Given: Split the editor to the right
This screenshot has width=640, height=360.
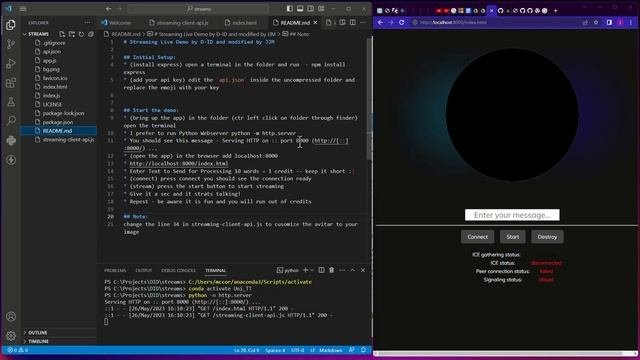Looking at the screenshot, I should point(353,22).
